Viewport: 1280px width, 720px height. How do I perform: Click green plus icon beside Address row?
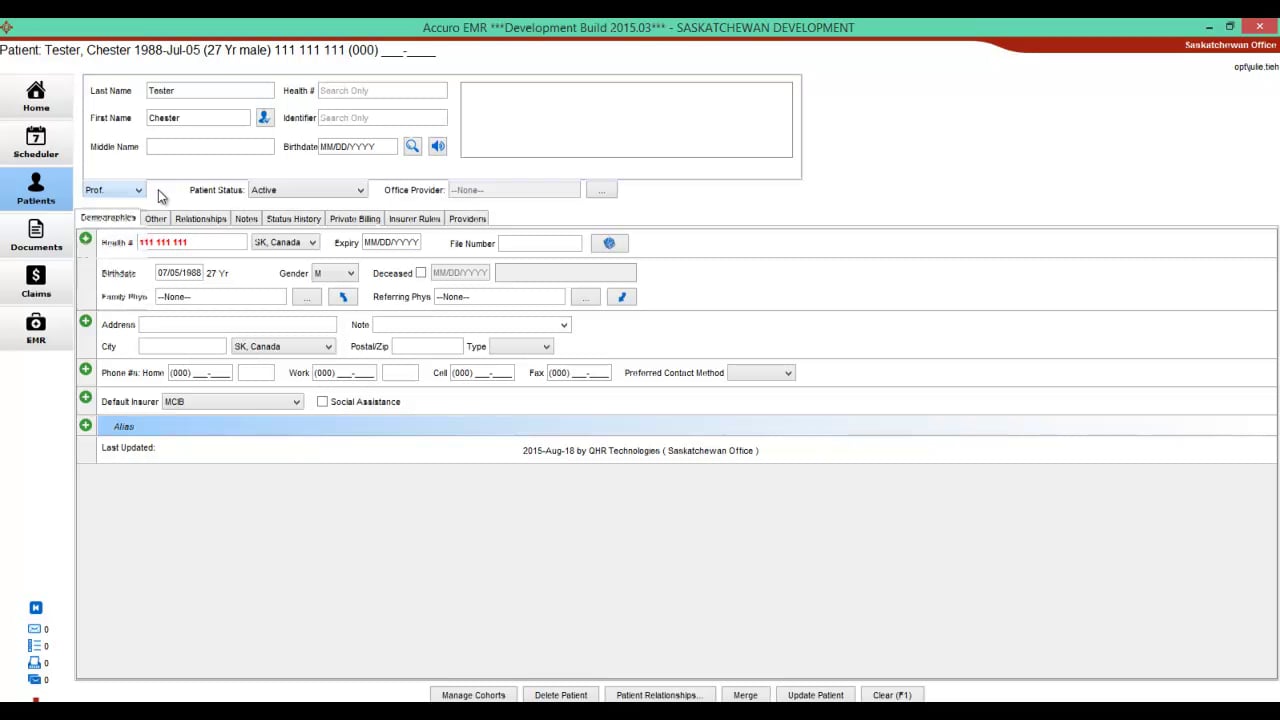(86, 322)
